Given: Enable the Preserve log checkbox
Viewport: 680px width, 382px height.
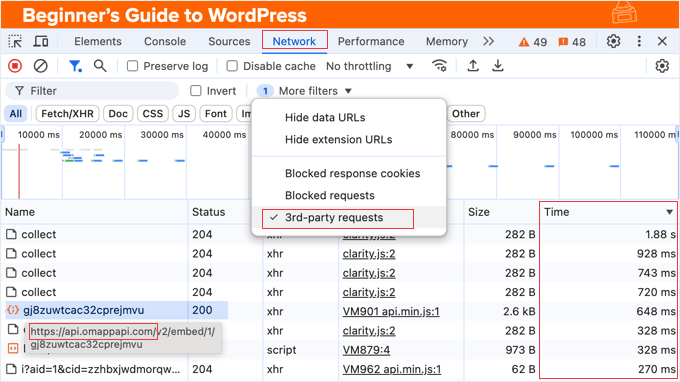Looking at the screenshot, I should coord(132,66).
